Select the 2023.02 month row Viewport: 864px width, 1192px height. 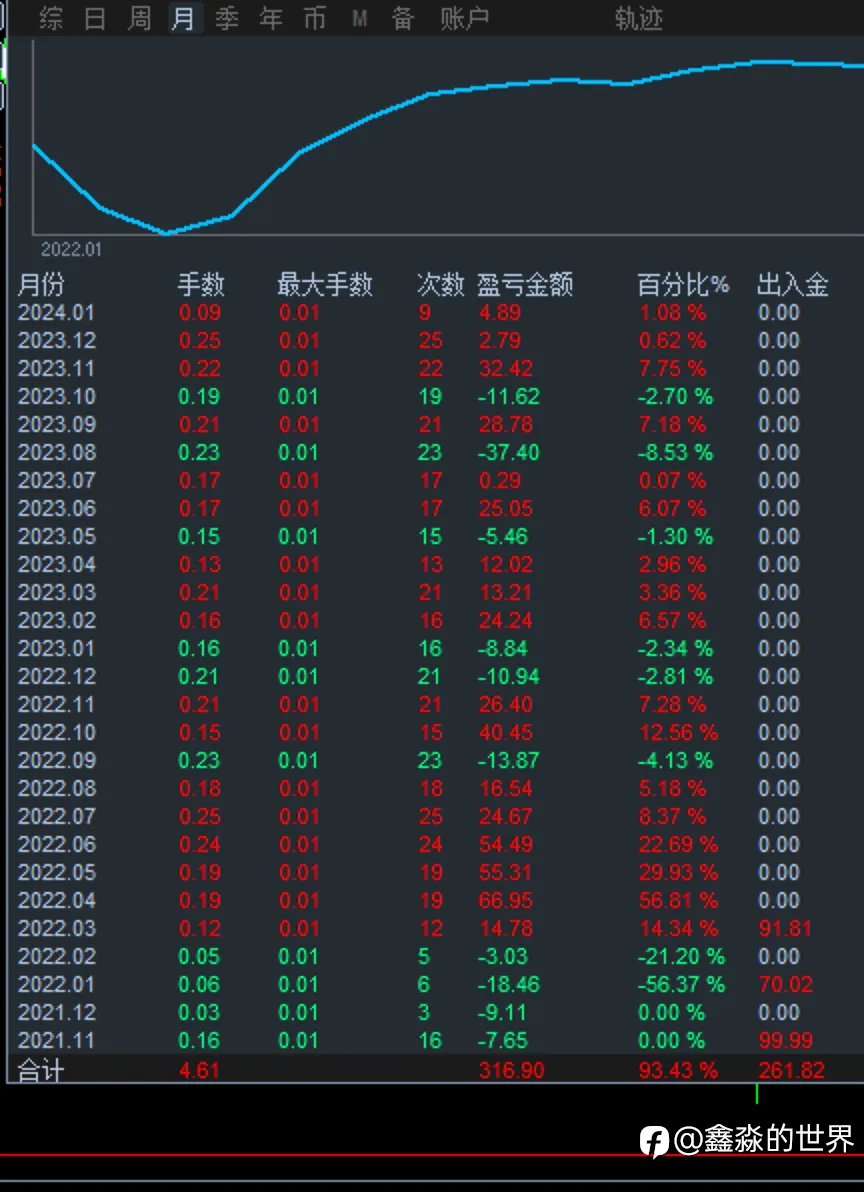pyautogui.click(x=435, y=620)
